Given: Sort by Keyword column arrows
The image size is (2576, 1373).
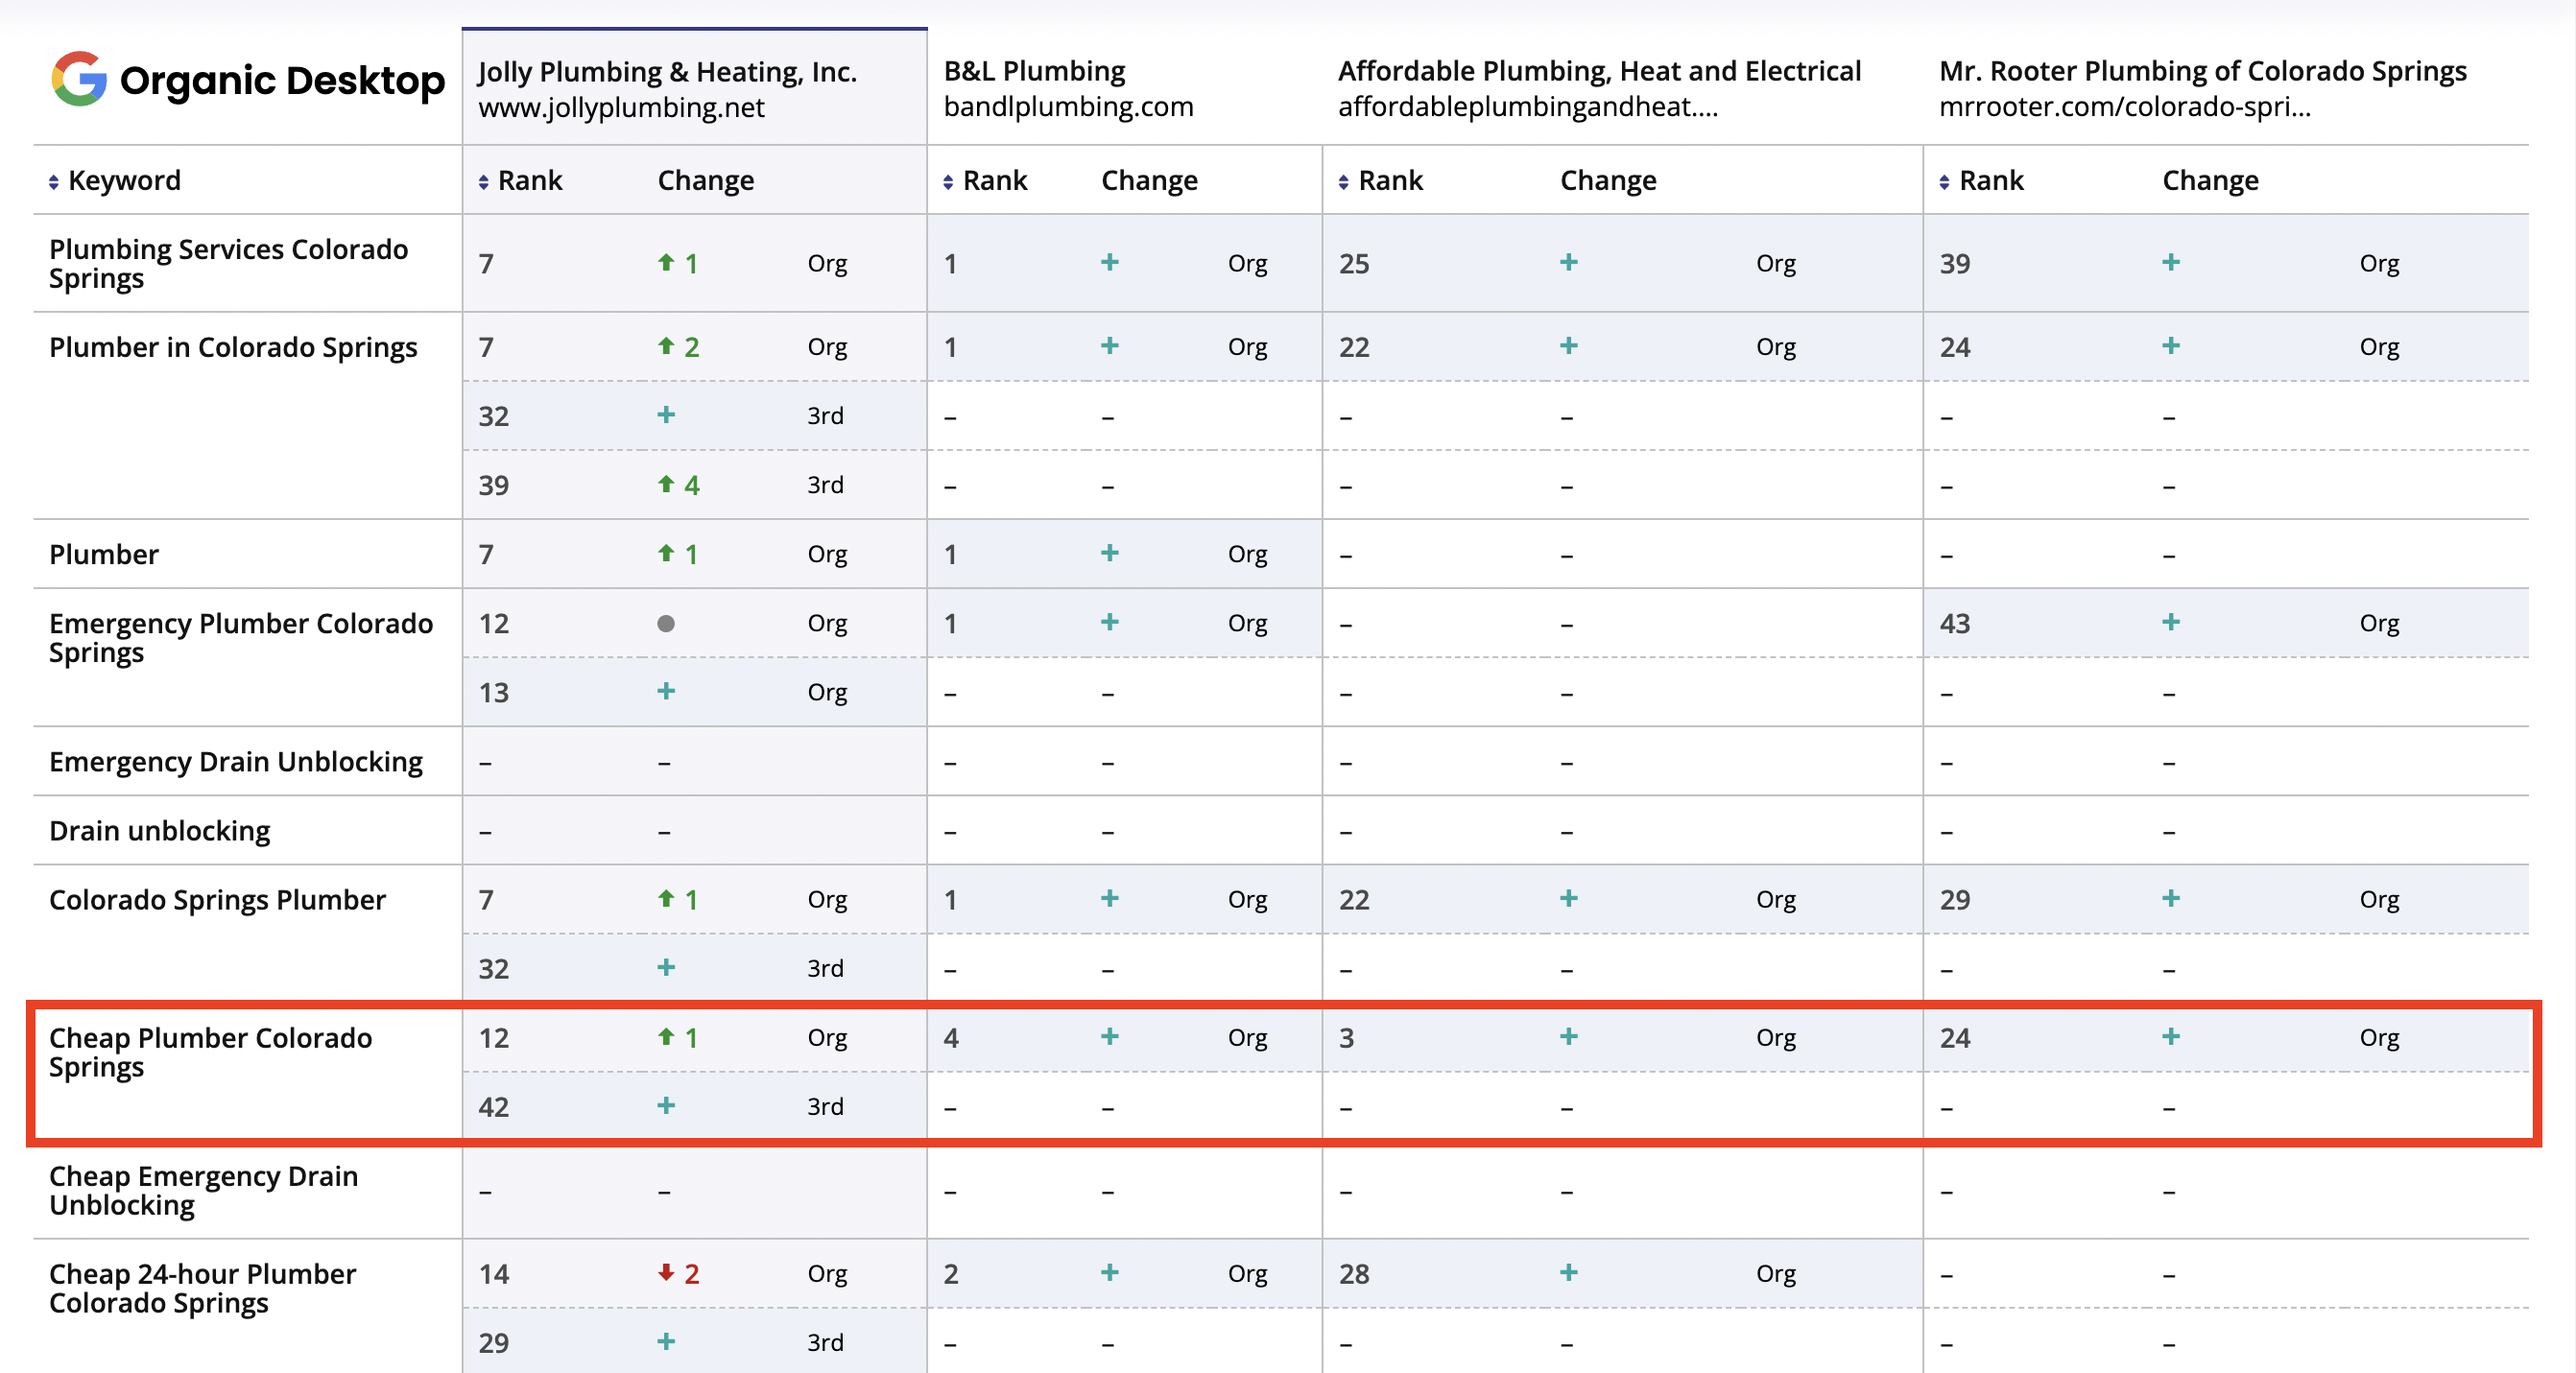Looking at the screenshot, I should click(54, 182).
